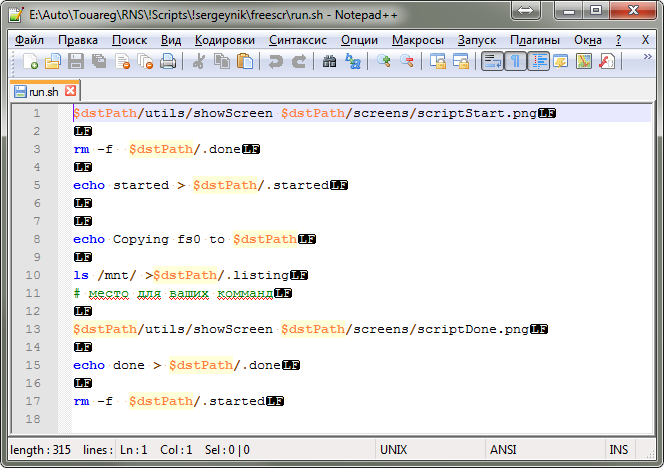The width and height of the screenshot is (664, 468).
Task: Open the Синтаксис menu
Action: [298, 40]
